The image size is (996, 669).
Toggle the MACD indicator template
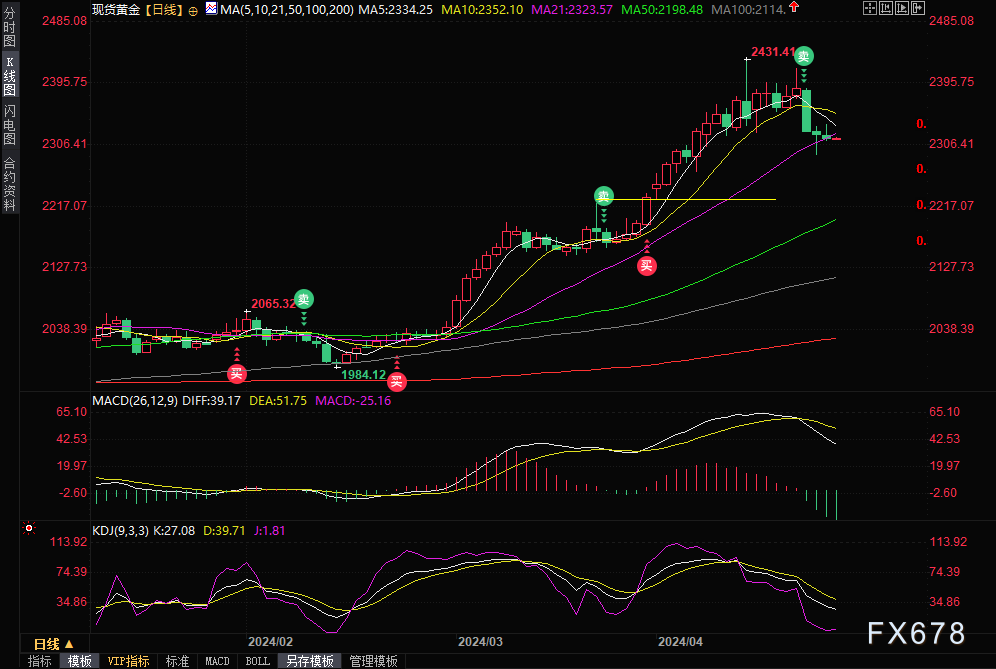point(217,661)
